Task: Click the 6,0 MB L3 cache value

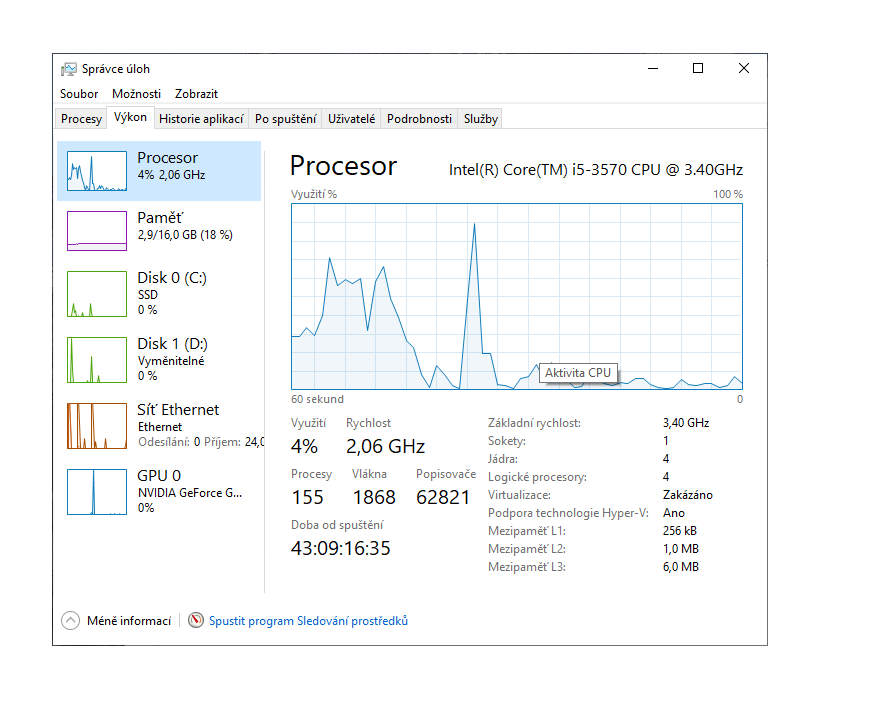Action: (680, 567)
